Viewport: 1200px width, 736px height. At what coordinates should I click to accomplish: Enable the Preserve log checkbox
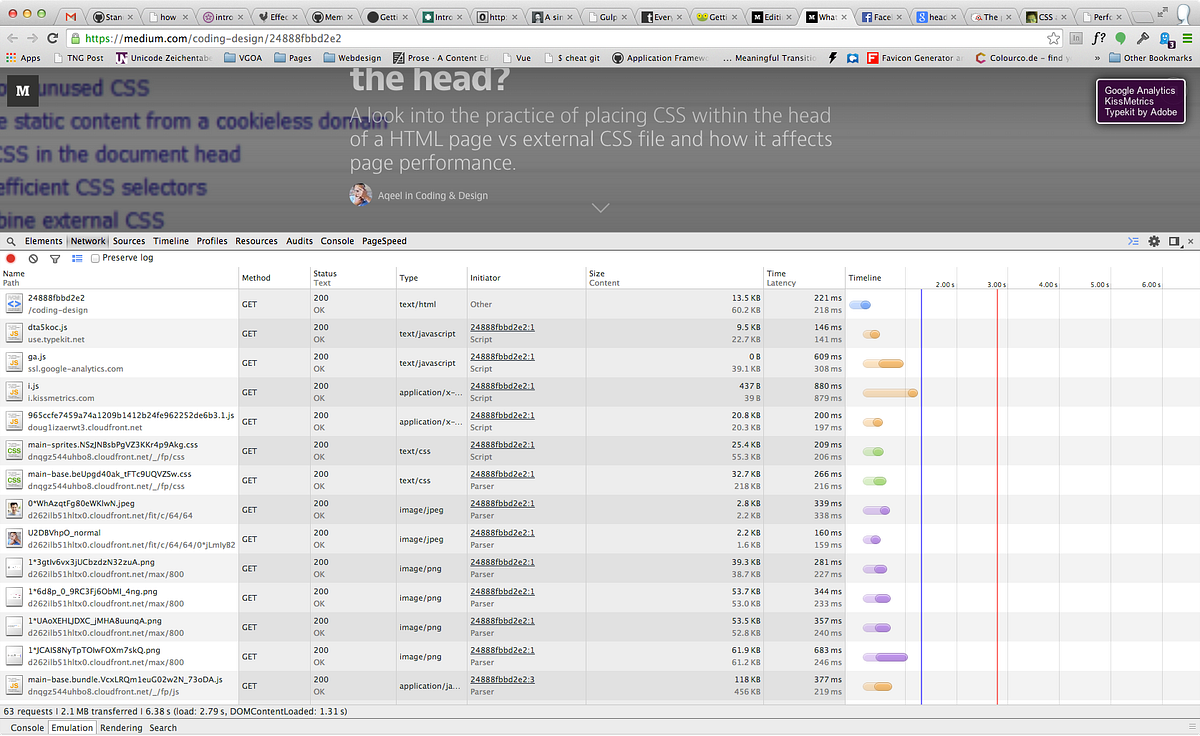pyautogui.click(x=94, y=257)
